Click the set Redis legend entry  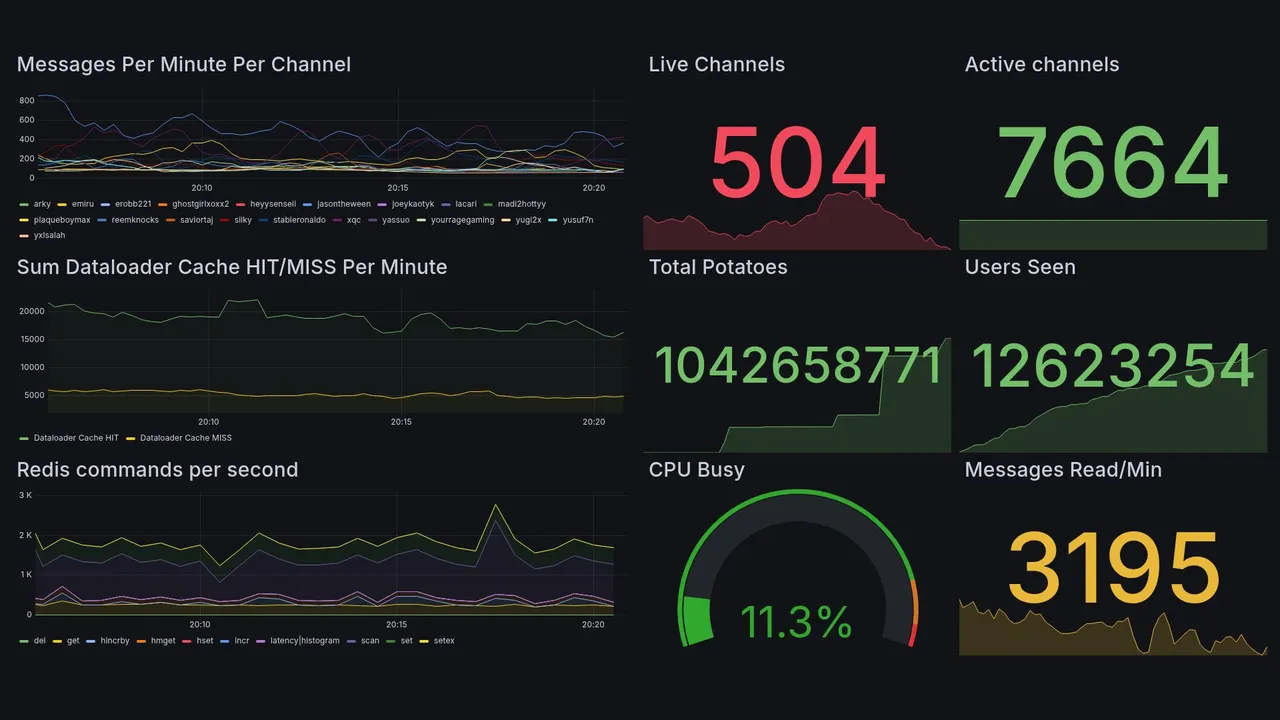pyautogui.click(x=399, y=641)
